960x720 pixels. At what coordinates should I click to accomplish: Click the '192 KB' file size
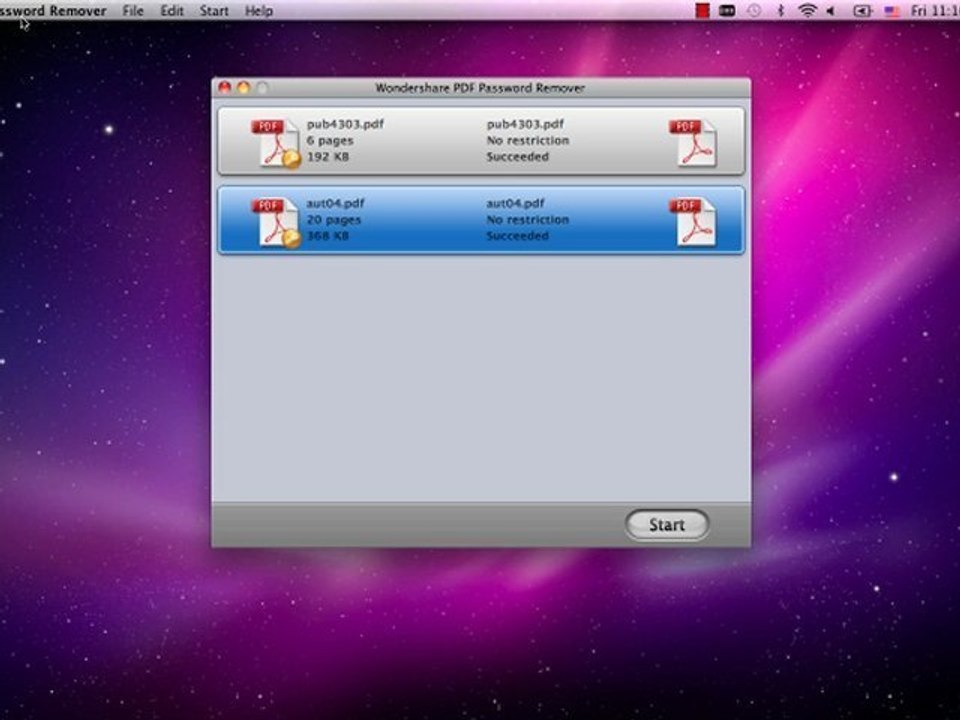click(x=328, y=157)
